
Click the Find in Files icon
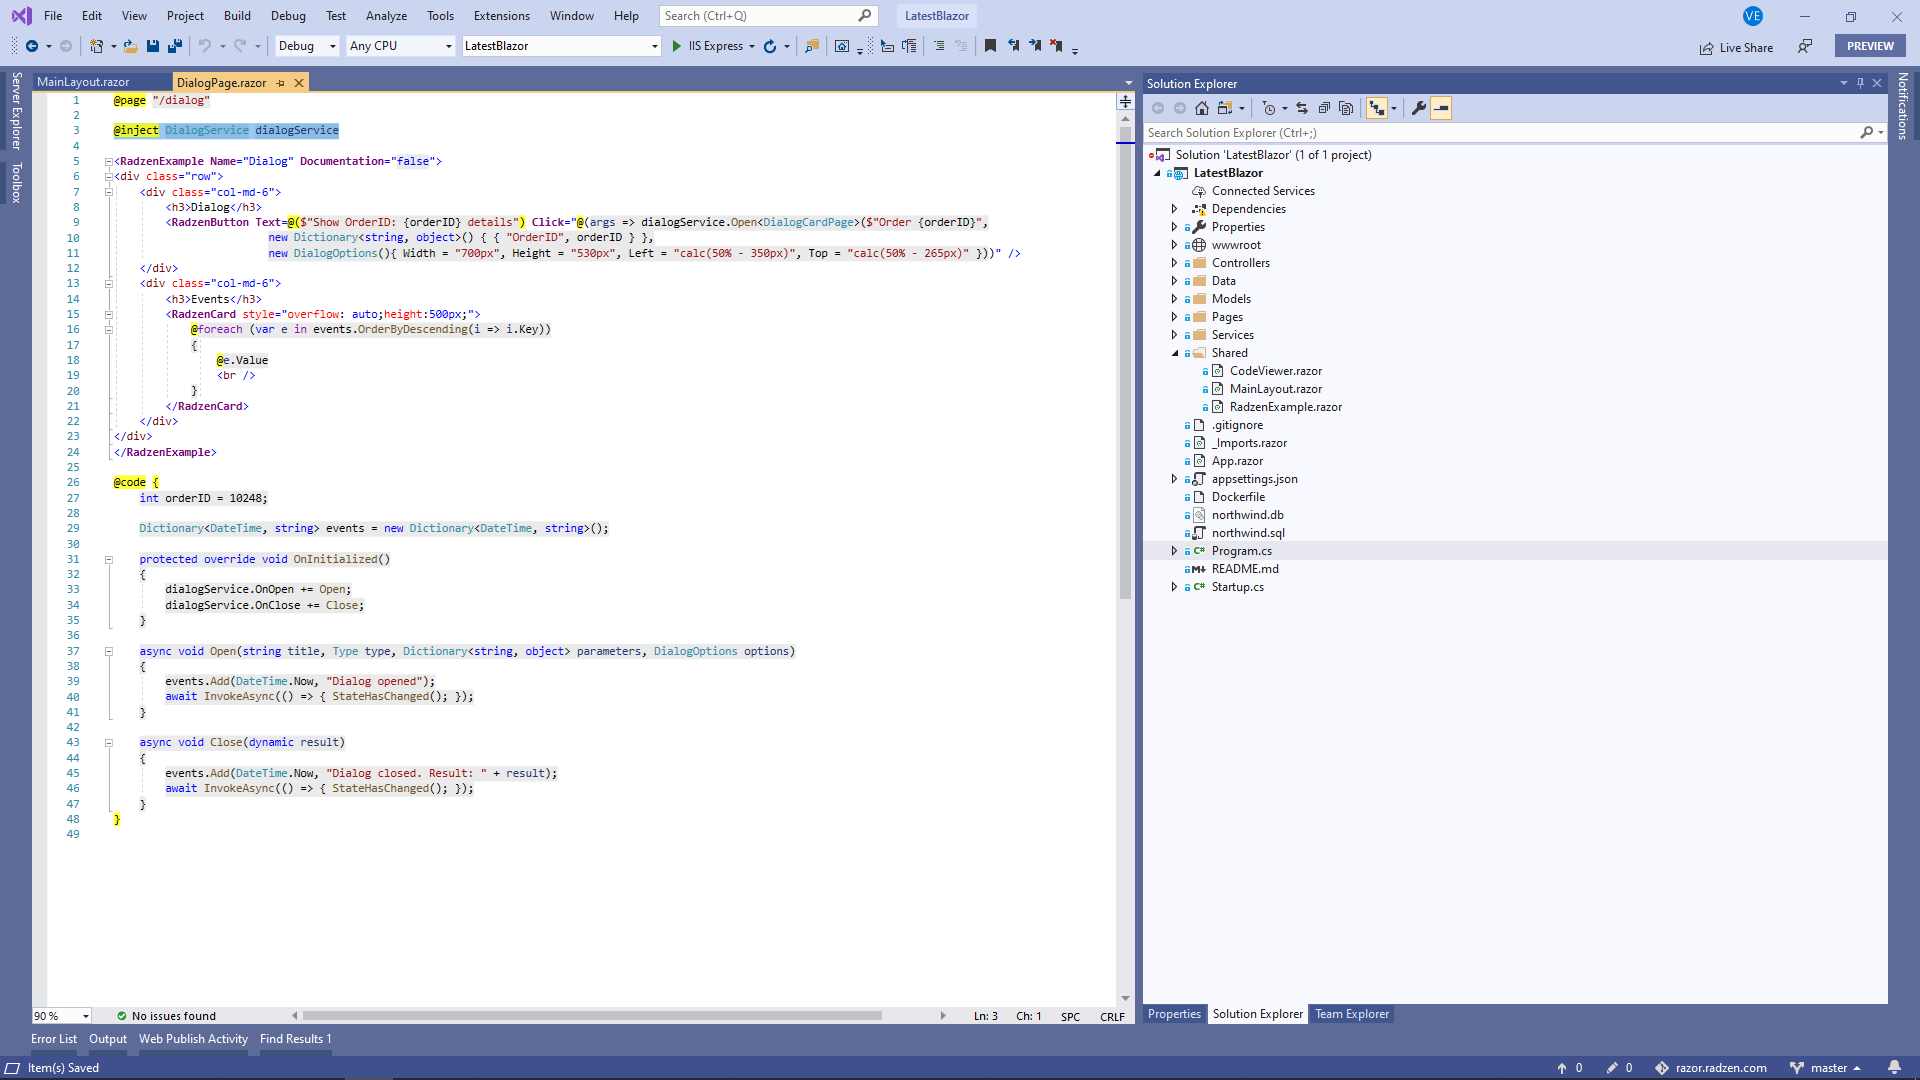[812, 46]
